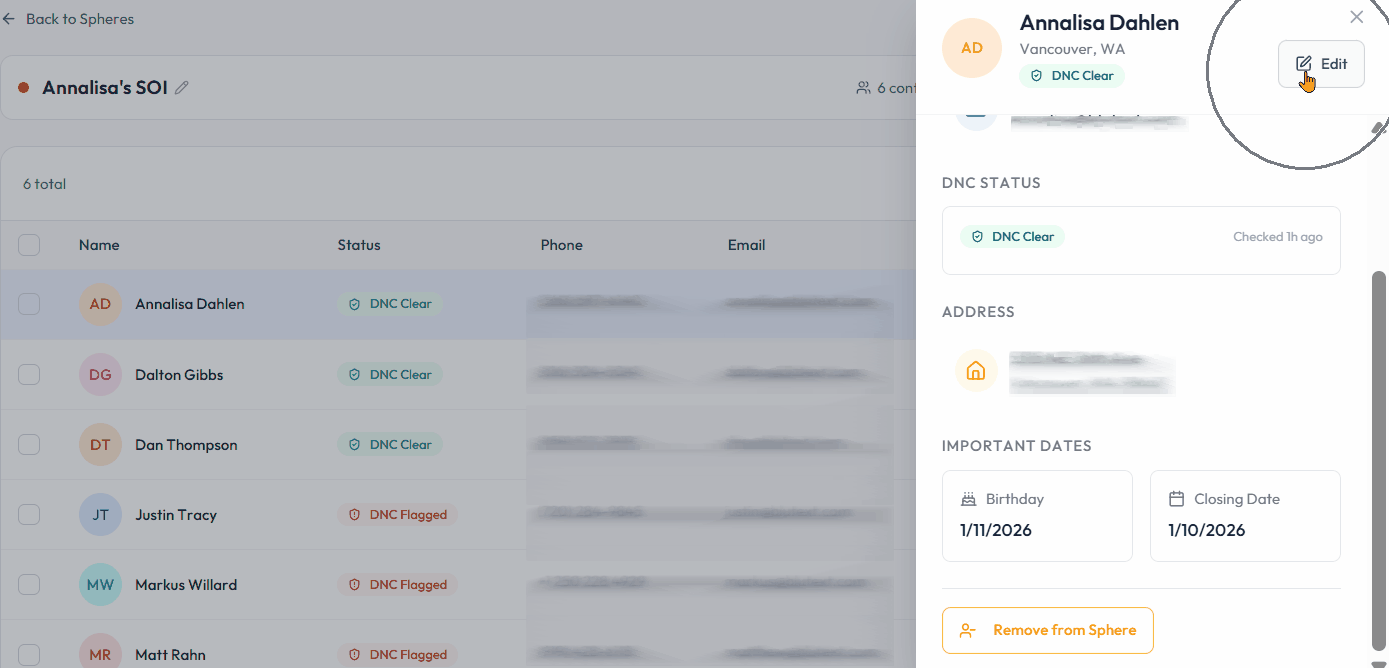
Task: Click the AD avatar in details panel
Action: (x=971, y=48)
